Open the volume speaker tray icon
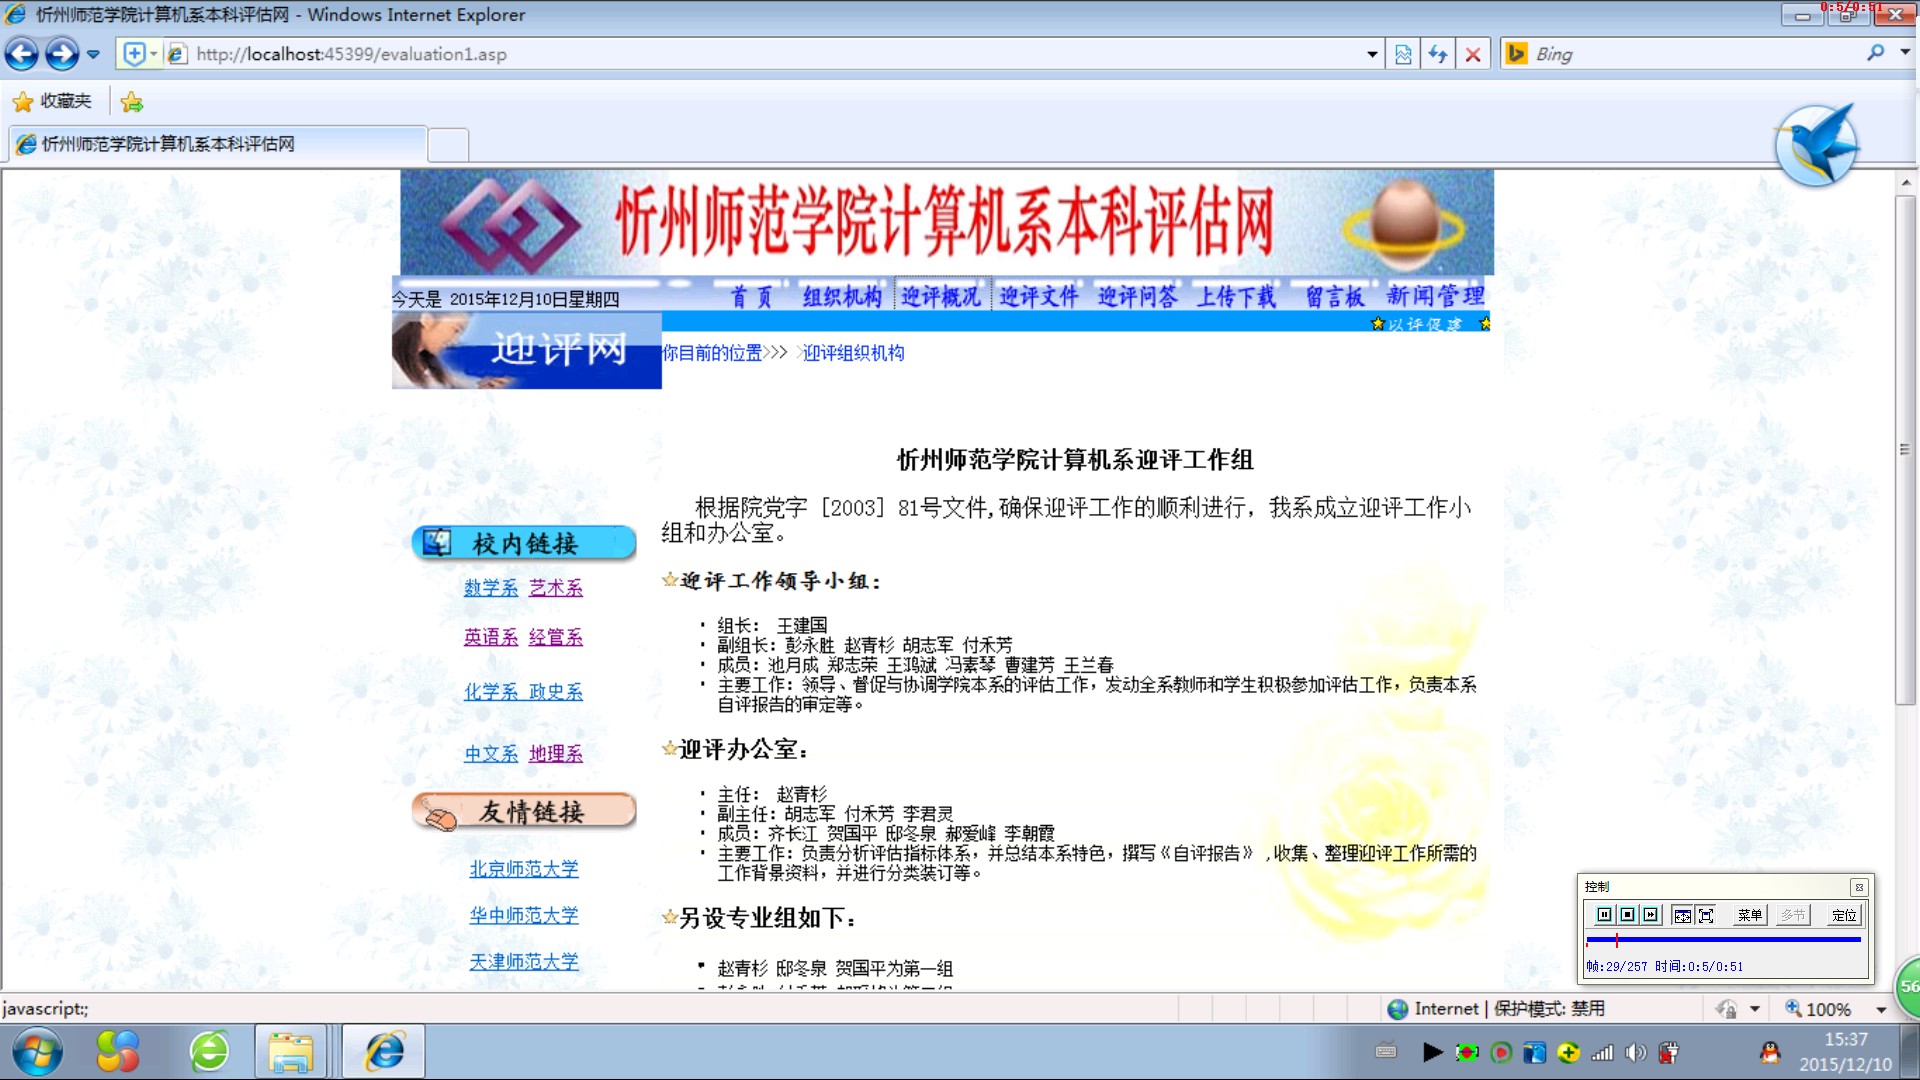The width and height of the screenshot is (1920, 1080). tap(1636, 1052)
